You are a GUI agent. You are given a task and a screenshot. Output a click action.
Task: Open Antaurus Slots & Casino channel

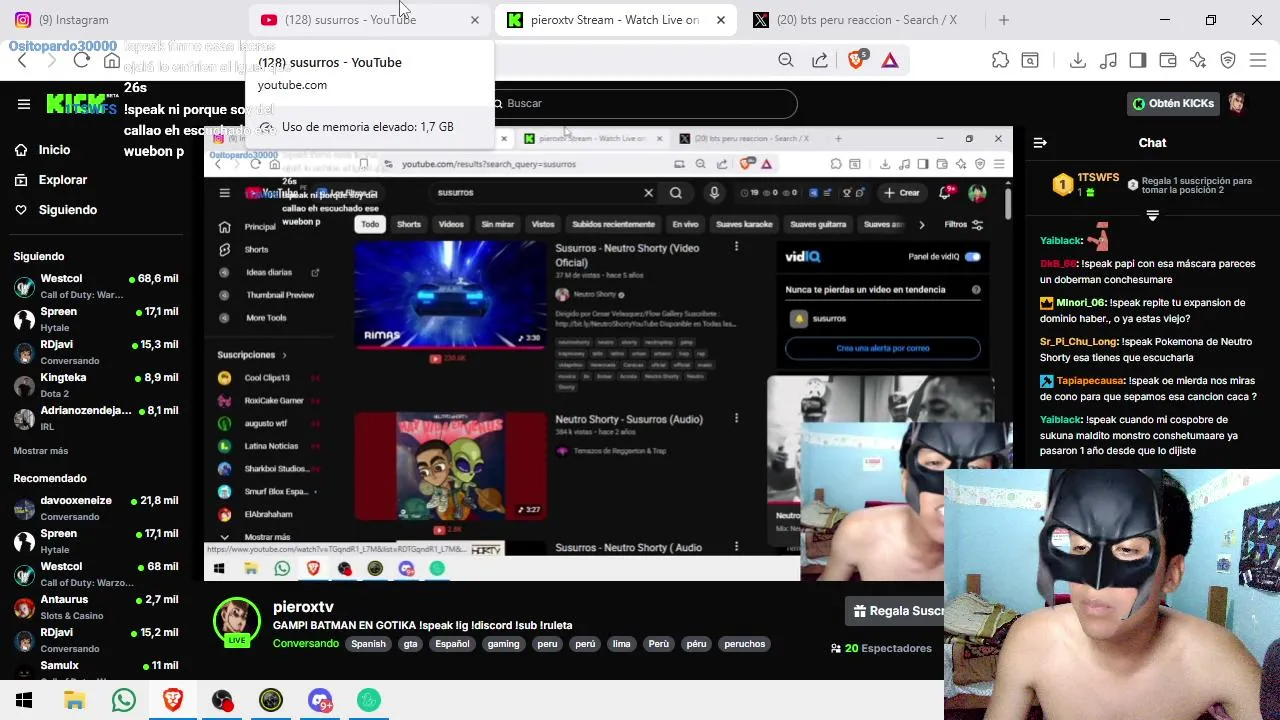click(96, 607)
